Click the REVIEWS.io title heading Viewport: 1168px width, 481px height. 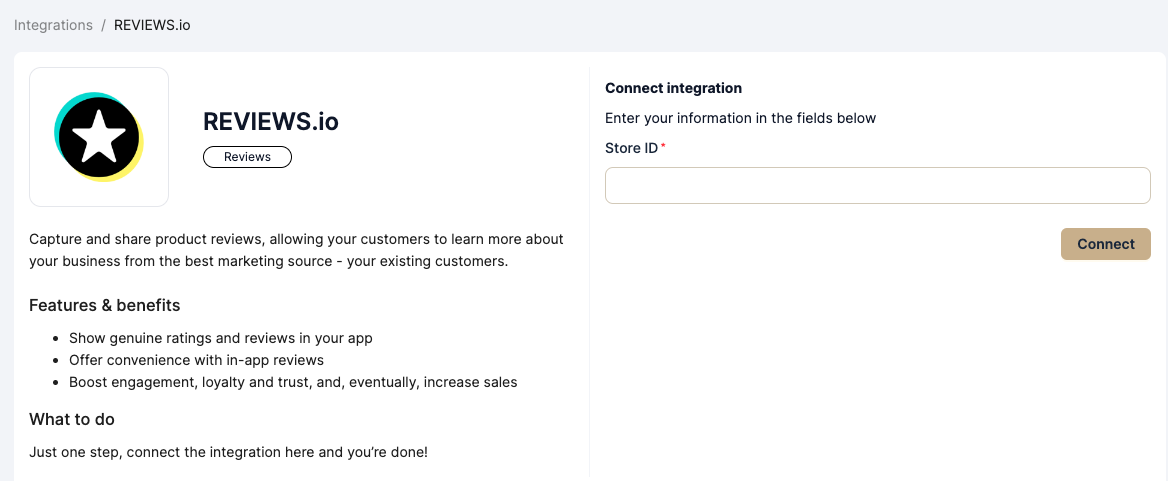(x=270, y=122)
